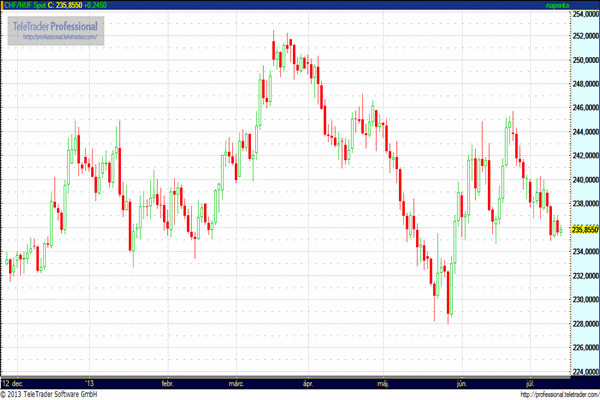Select the jún. time axis label
600x400 pixels.
461,382
